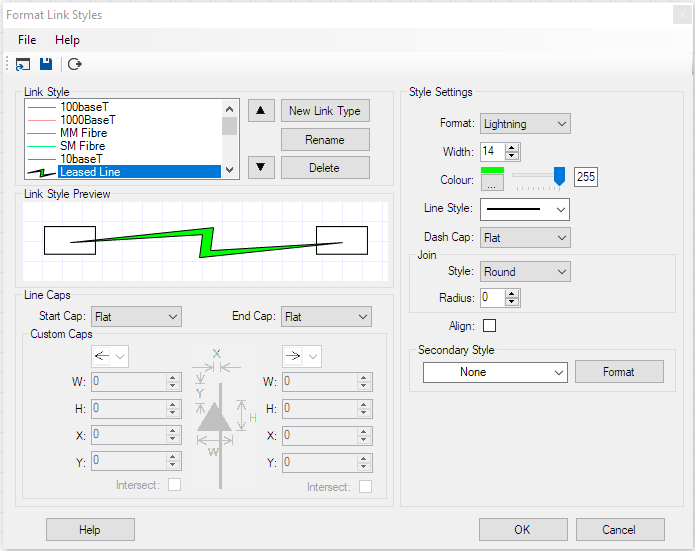Increase the Width value with up spinner
Screen dimensions: 695x551
tap(513, 147)
